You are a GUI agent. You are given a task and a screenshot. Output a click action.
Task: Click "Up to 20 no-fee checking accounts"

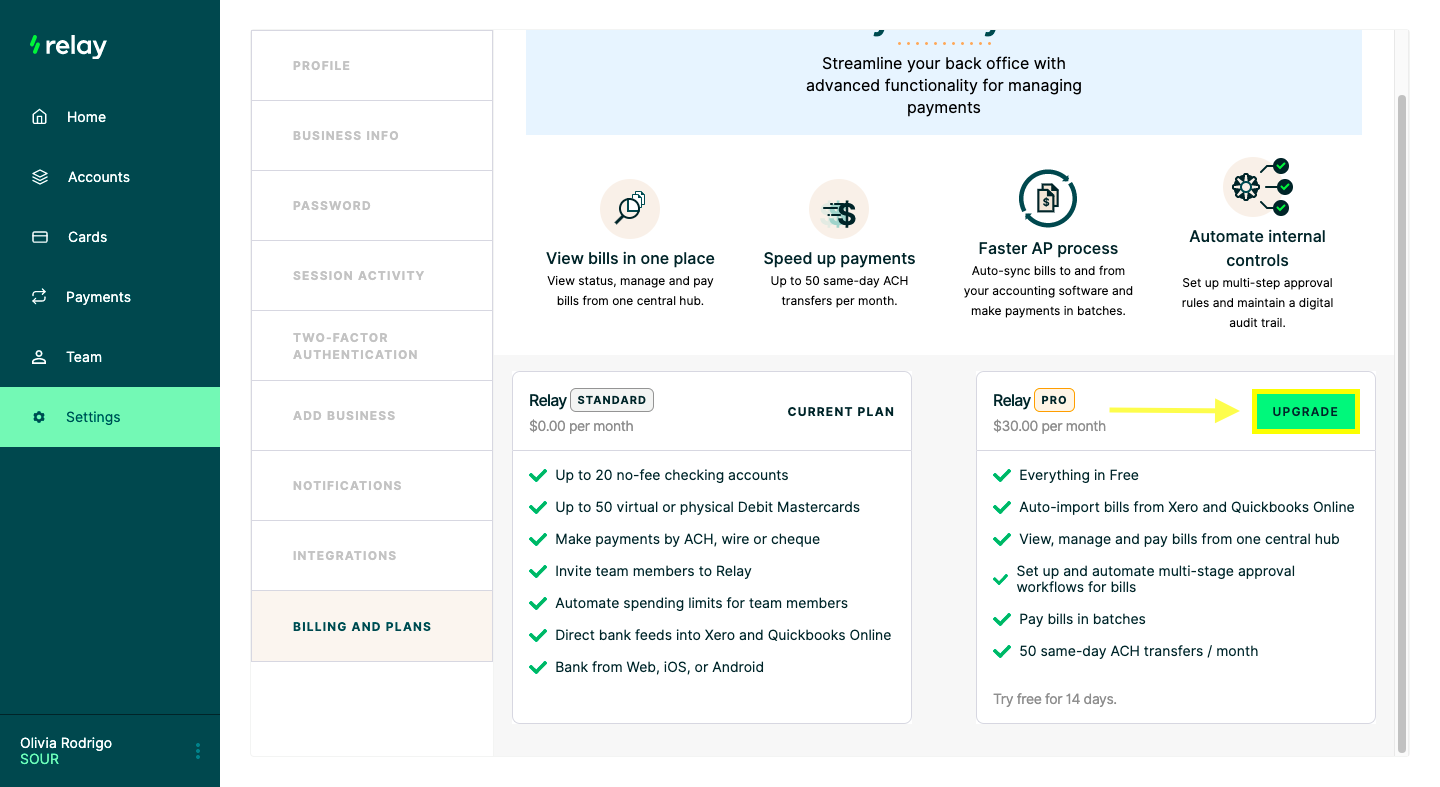point(672,475)
